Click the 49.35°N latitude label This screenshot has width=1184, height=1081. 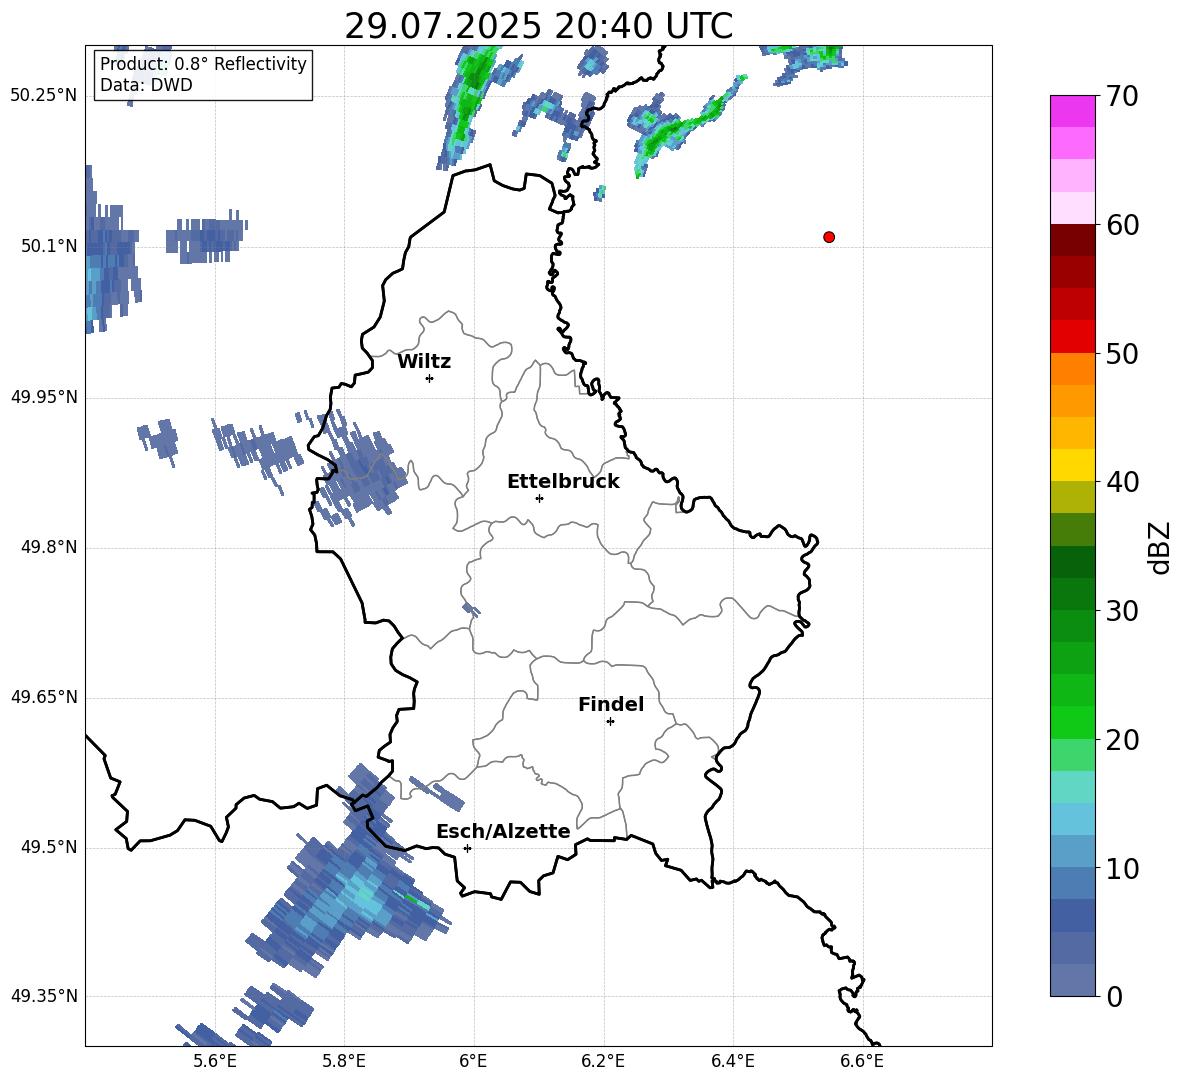pos(44,996)
